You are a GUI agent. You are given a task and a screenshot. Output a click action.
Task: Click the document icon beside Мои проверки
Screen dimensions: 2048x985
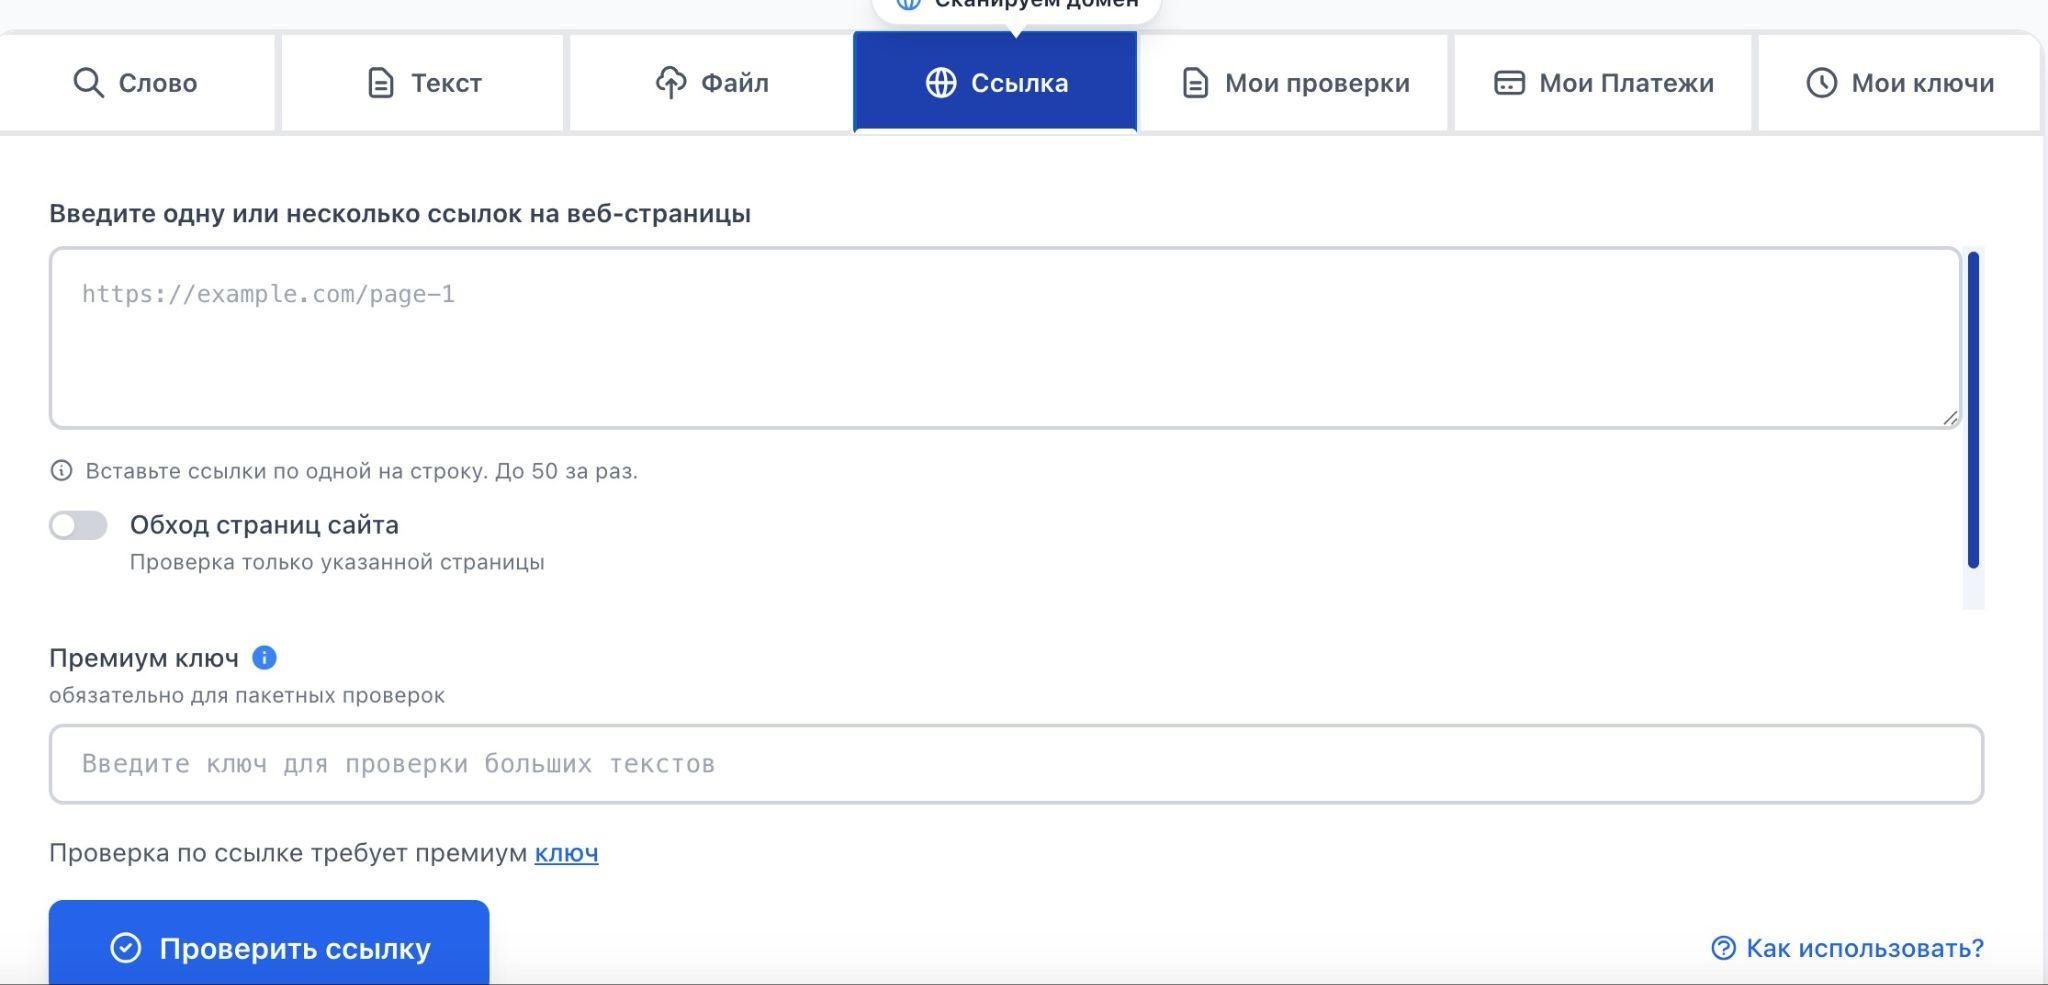pos(1195,83)
